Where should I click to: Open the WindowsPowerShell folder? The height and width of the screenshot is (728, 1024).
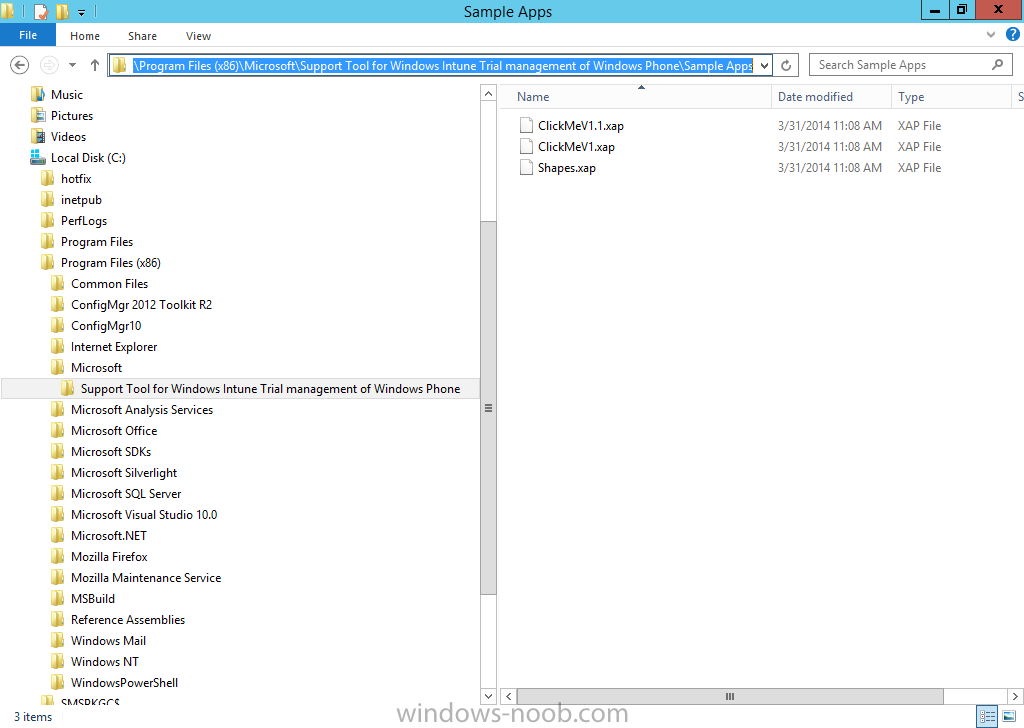tap(124, 683)
